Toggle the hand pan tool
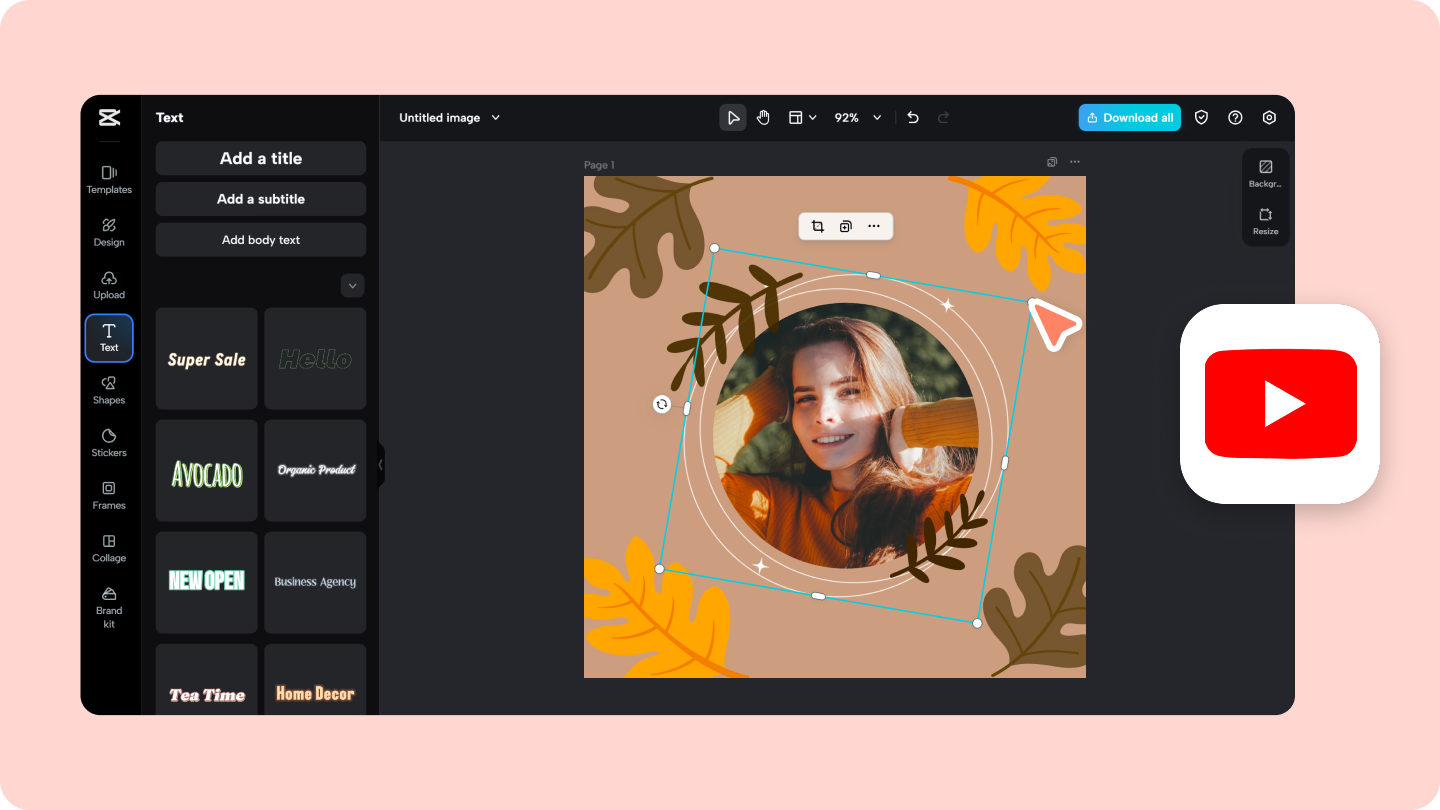 pos(763,117)
